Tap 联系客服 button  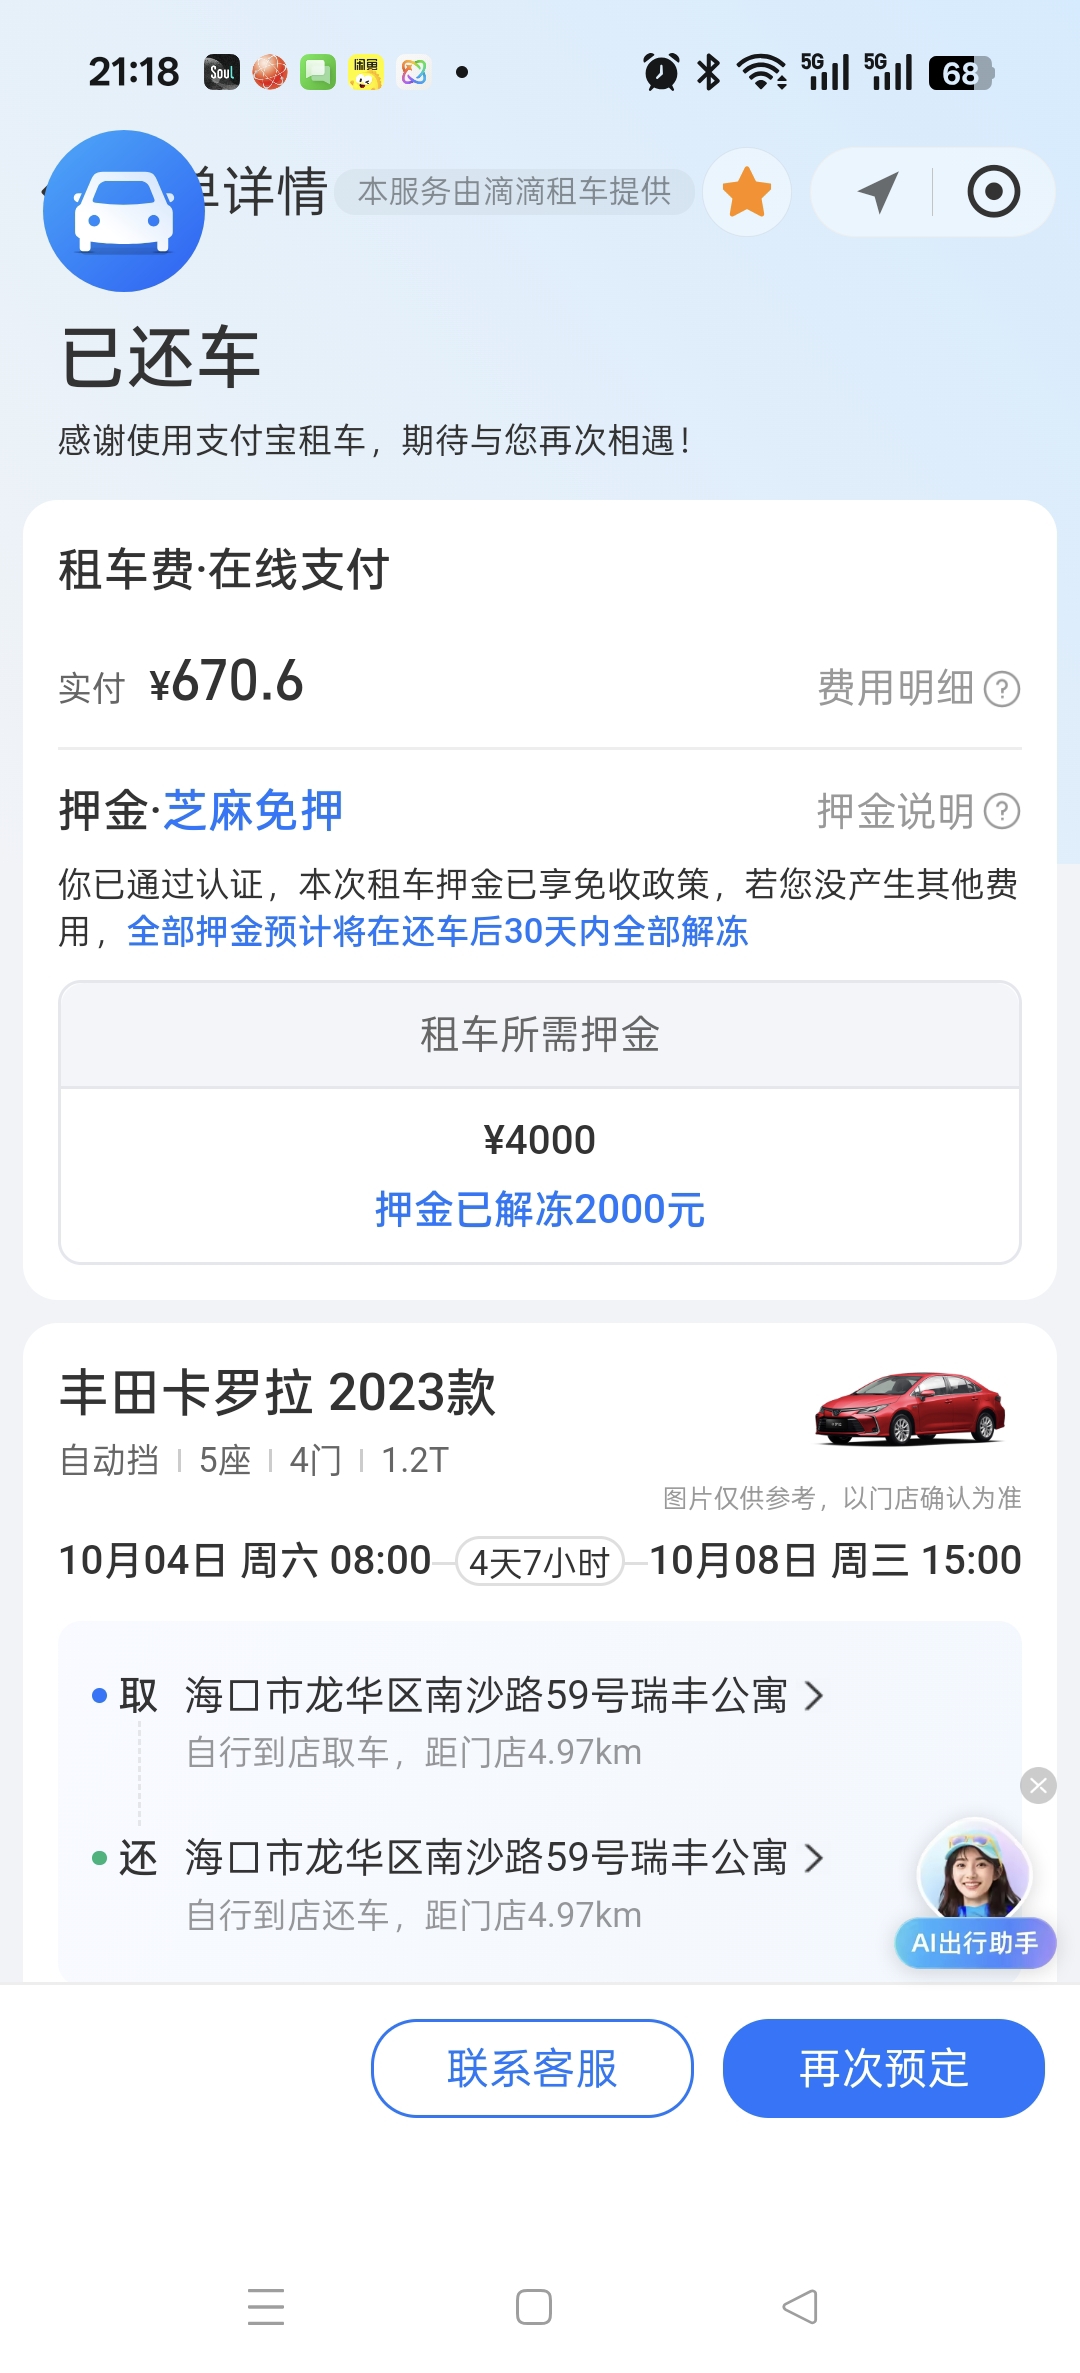532,2068
